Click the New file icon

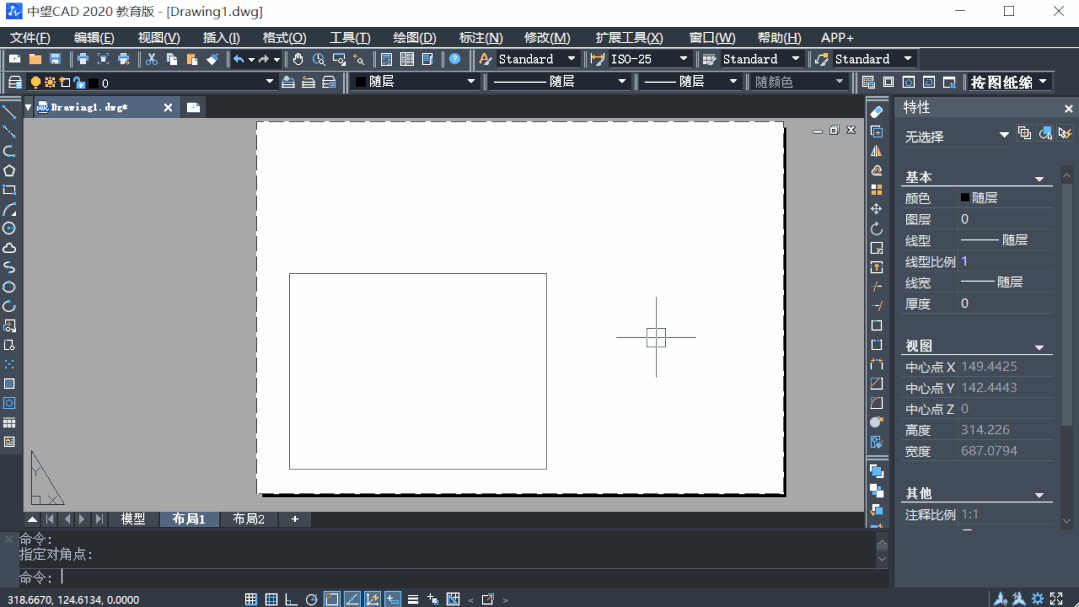[14, 59]
